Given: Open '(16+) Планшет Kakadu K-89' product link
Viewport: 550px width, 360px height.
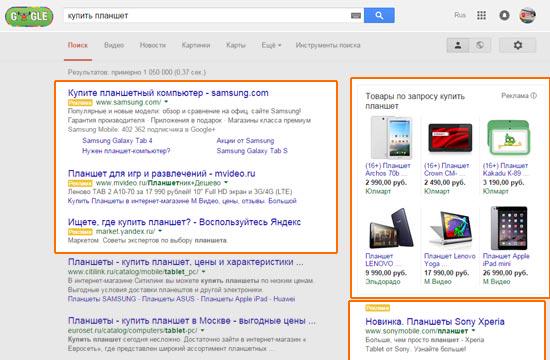Looking at the screenshot, I should point(505,169).
